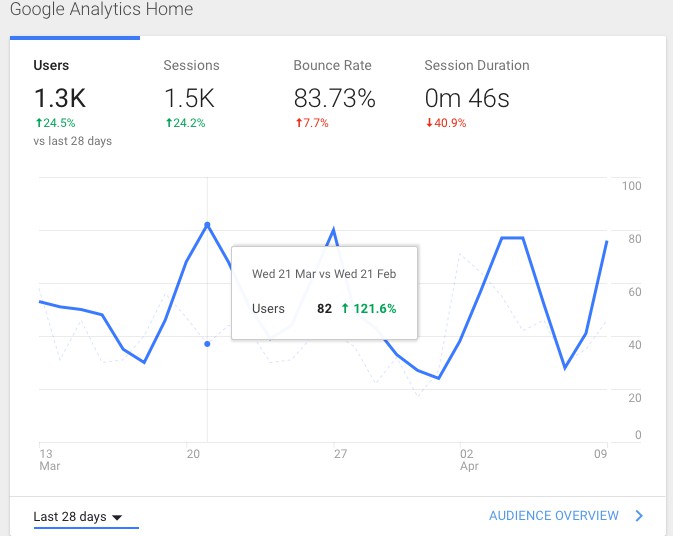Click the Users 1.3K value

coord(60,98)
